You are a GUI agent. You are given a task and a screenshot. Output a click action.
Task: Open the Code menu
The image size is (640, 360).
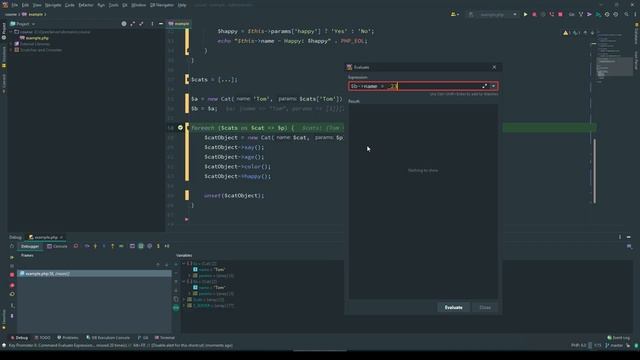pyautogui.click(x=70, y=5)
